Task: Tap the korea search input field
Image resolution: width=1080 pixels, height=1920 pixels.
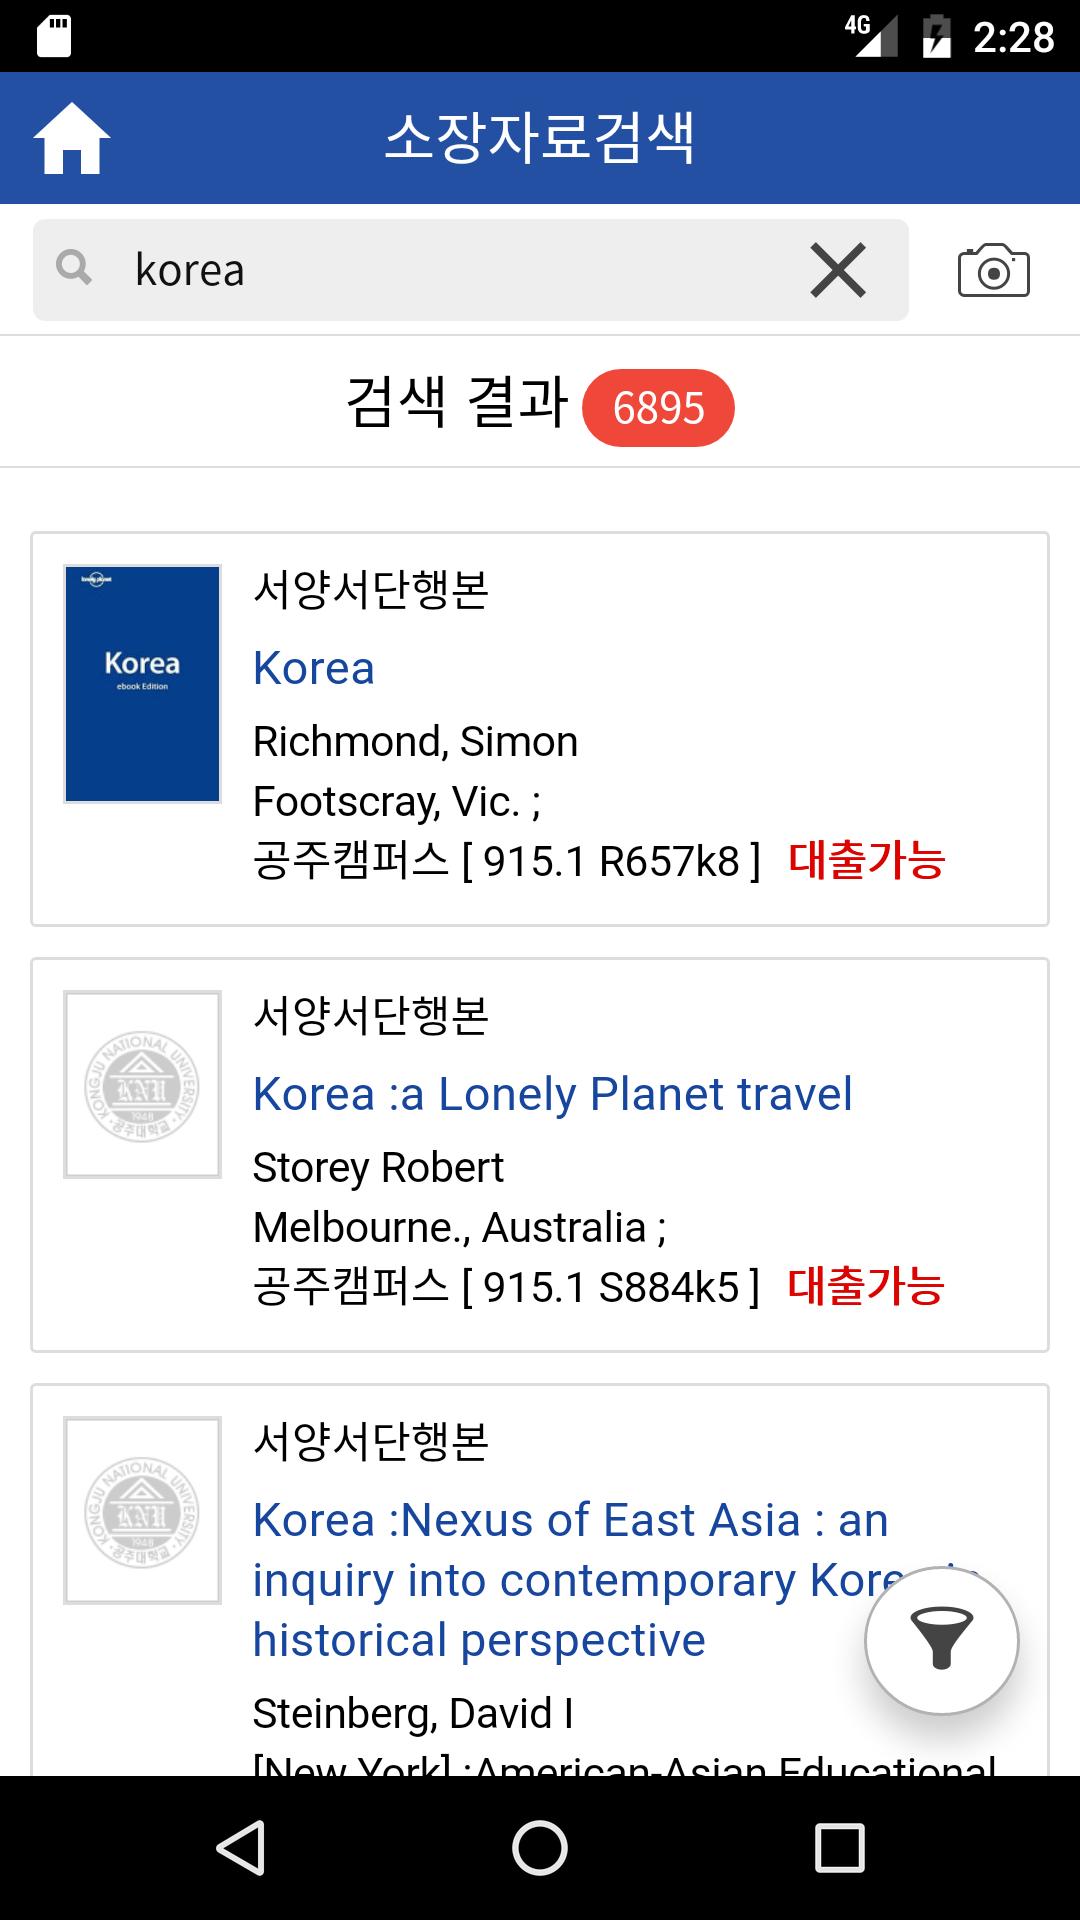Action: (x=470, y=270)
